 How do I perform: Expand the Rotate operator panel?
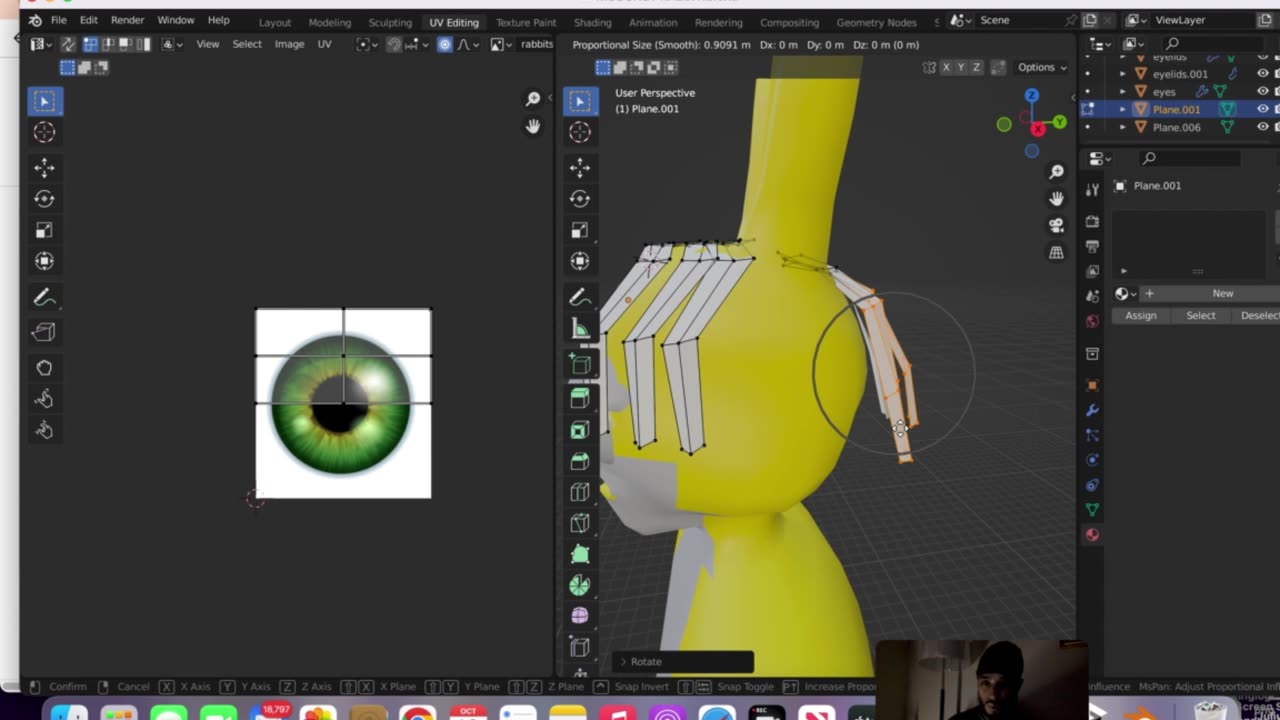[x=624, y=661]
